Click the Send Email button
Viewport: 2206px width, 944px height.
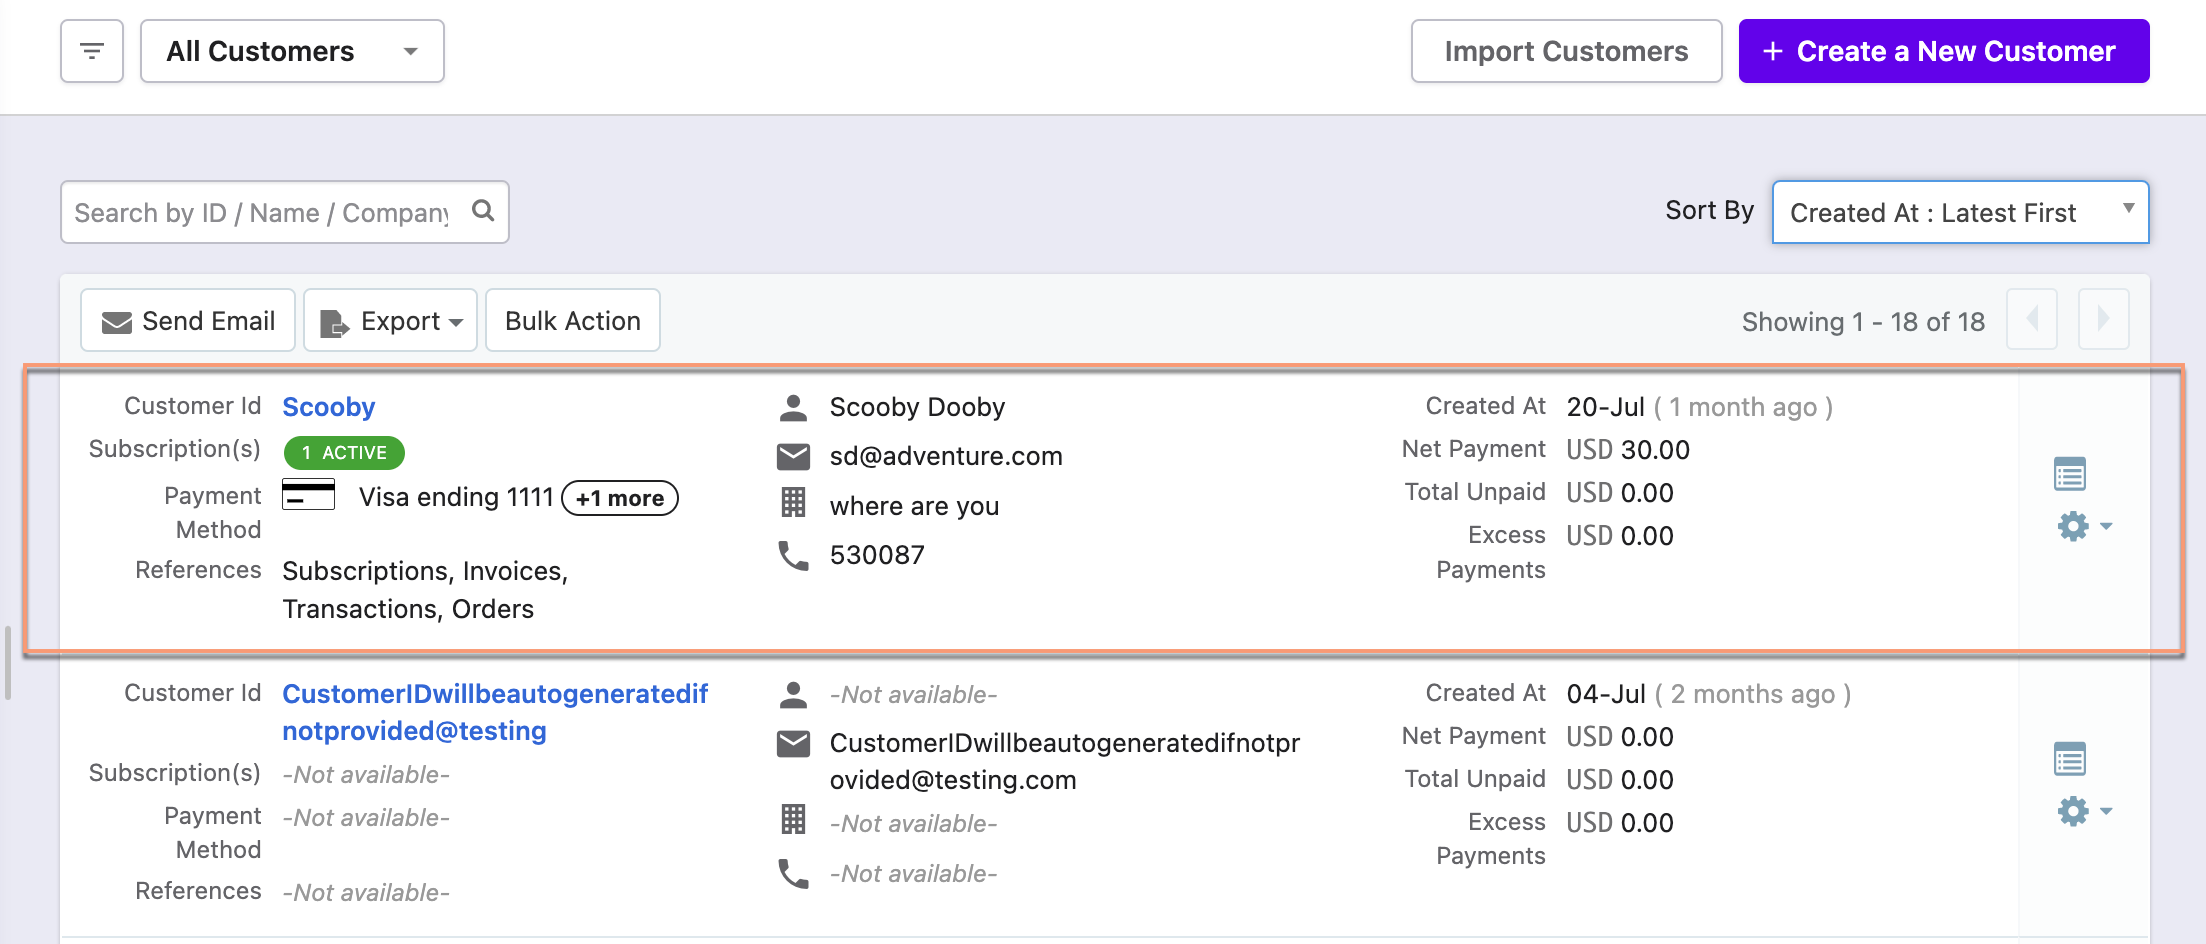(188, 321)
